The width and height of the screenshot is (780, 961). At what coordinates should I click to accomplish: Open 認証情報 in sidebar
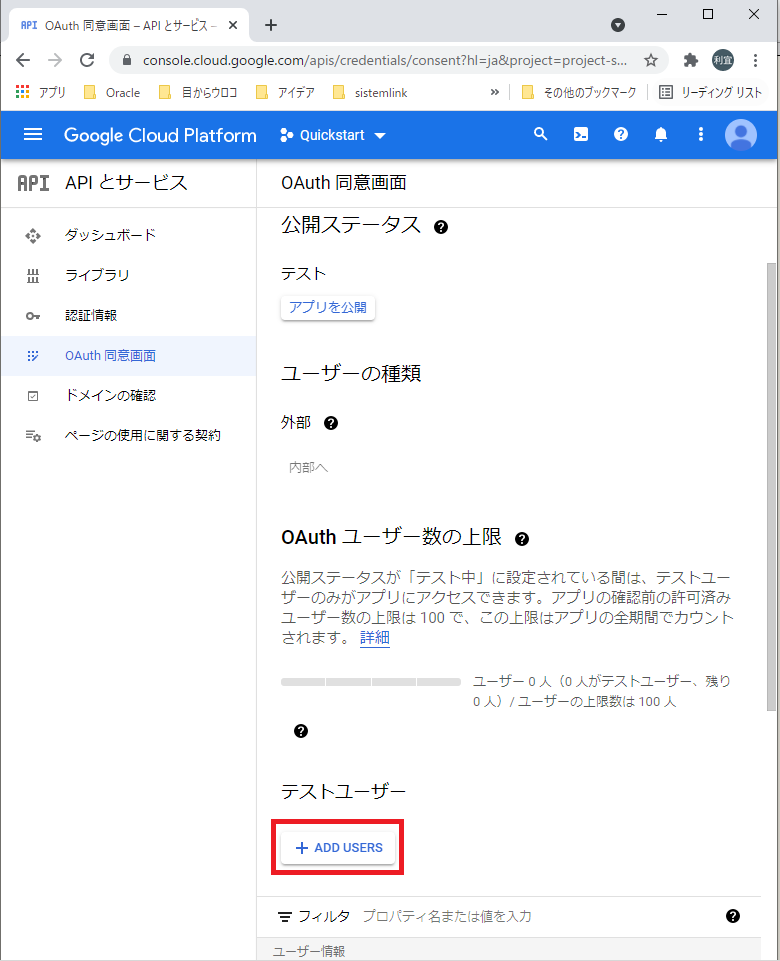pyautogui.click(x=91, y=315)
